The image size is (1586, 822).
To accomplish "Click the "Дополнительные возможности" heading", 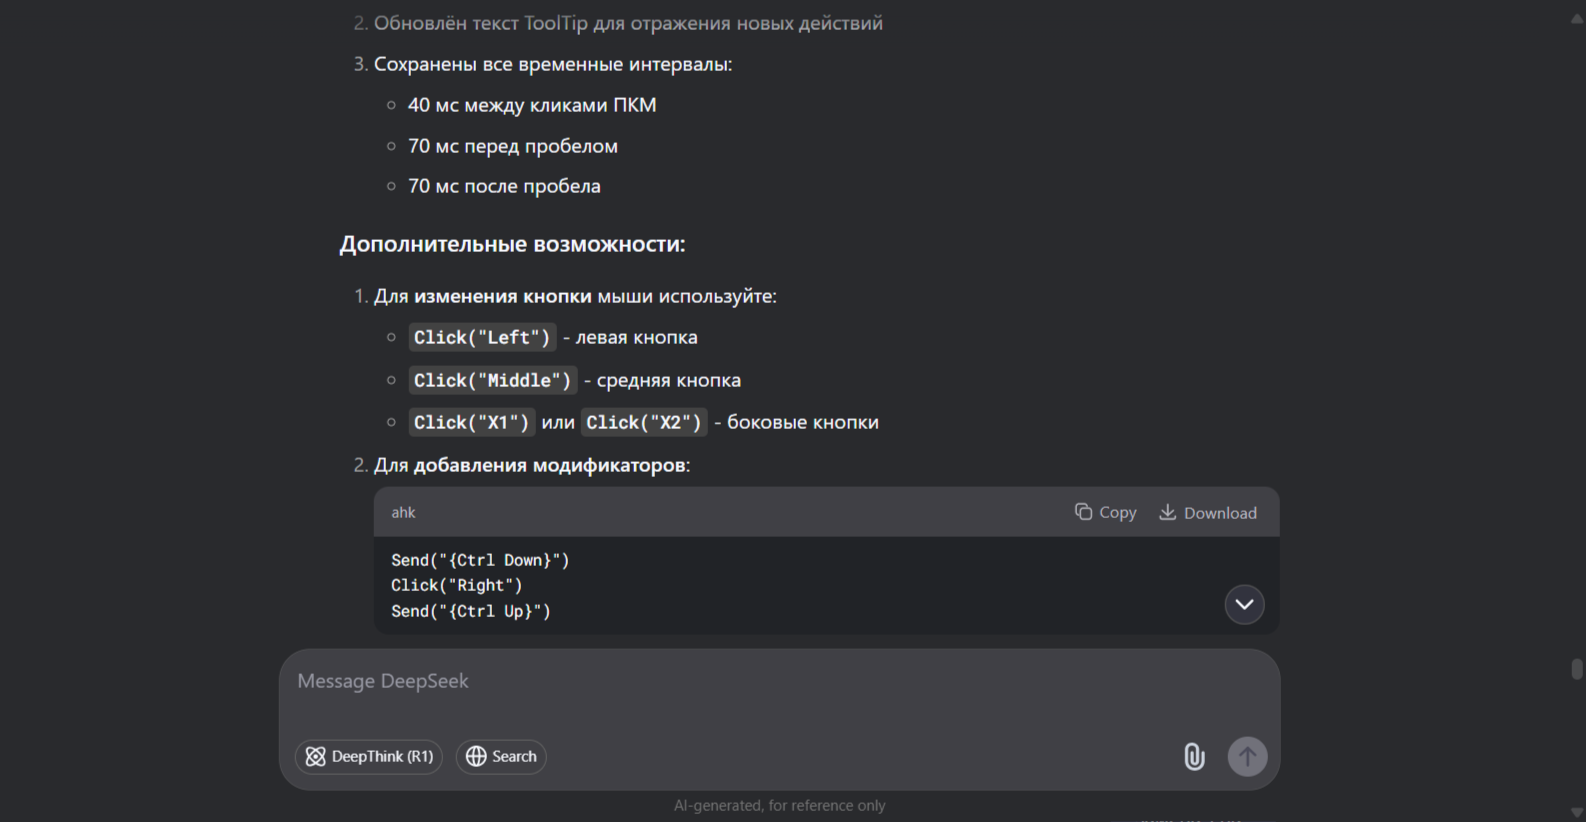I will pyautogui.click(x=512, y=245).
